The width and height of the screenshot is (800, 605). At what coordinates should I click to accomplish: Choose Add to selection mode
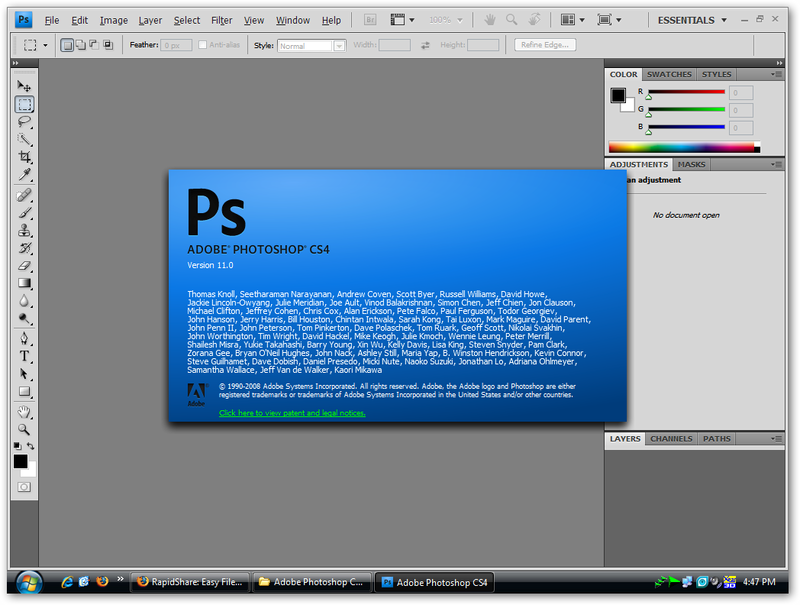[x=81, y=45]
